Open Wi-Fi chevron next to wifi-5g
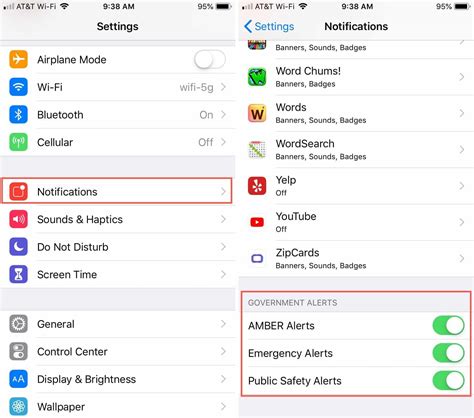This screenshot has width=474, height=418. click(223, 87)
